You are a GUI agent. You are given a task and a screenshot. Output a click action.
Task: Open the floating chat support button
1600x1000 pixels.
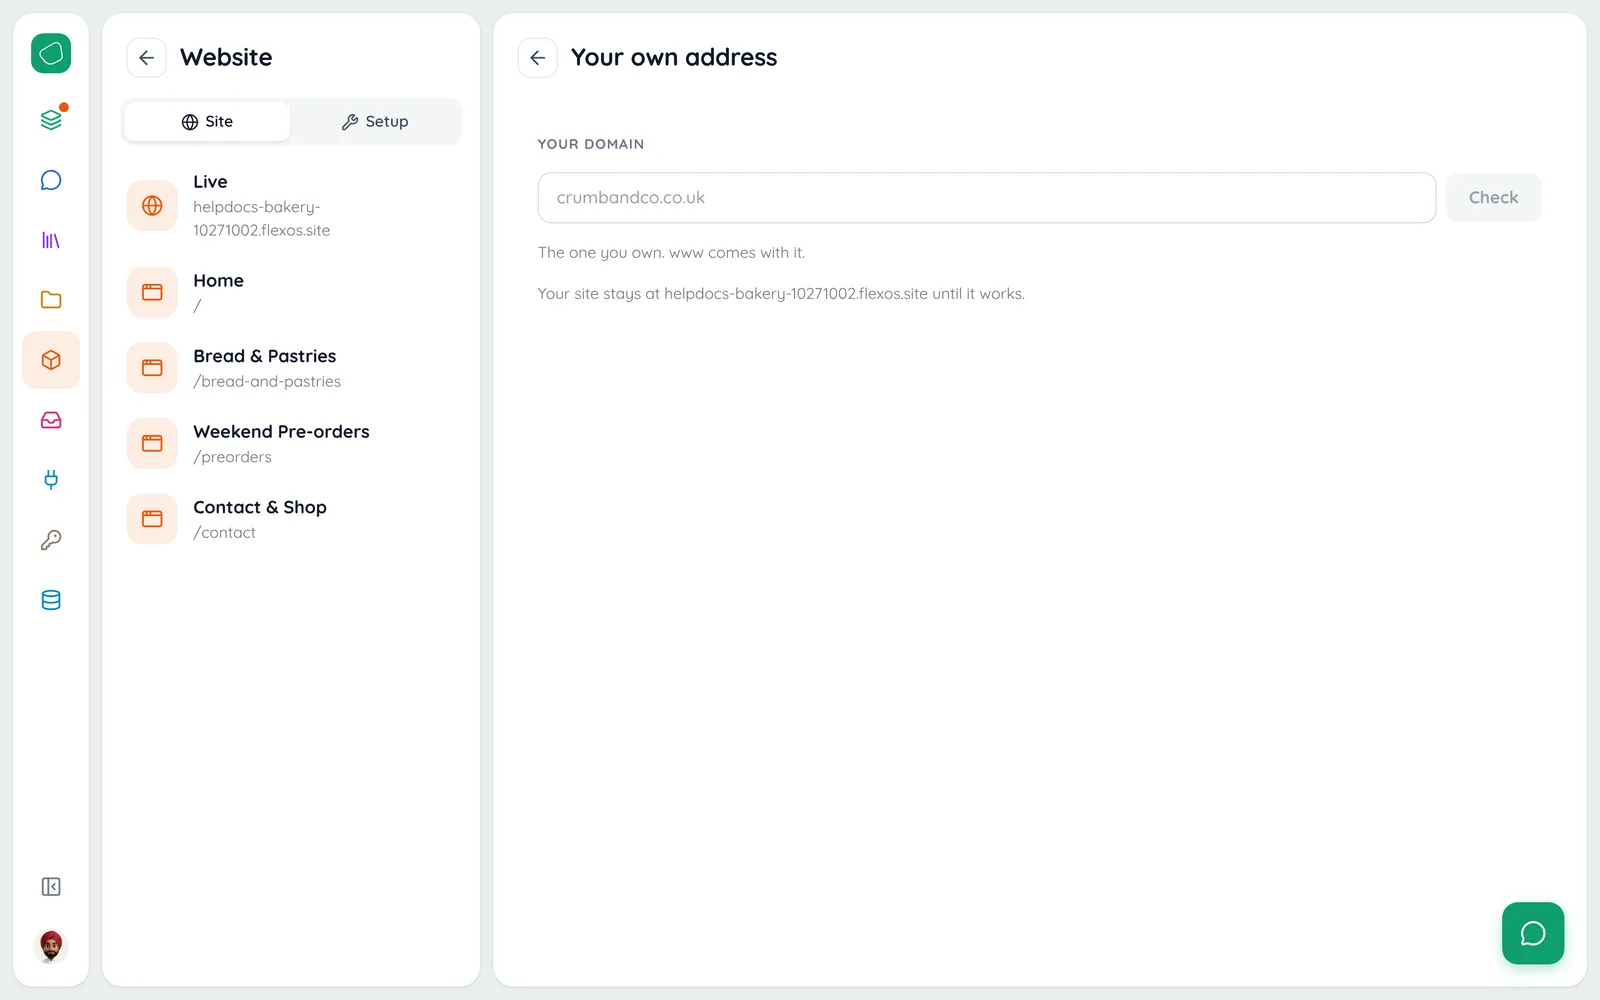pyautogui.click(x=1533, y=933)
